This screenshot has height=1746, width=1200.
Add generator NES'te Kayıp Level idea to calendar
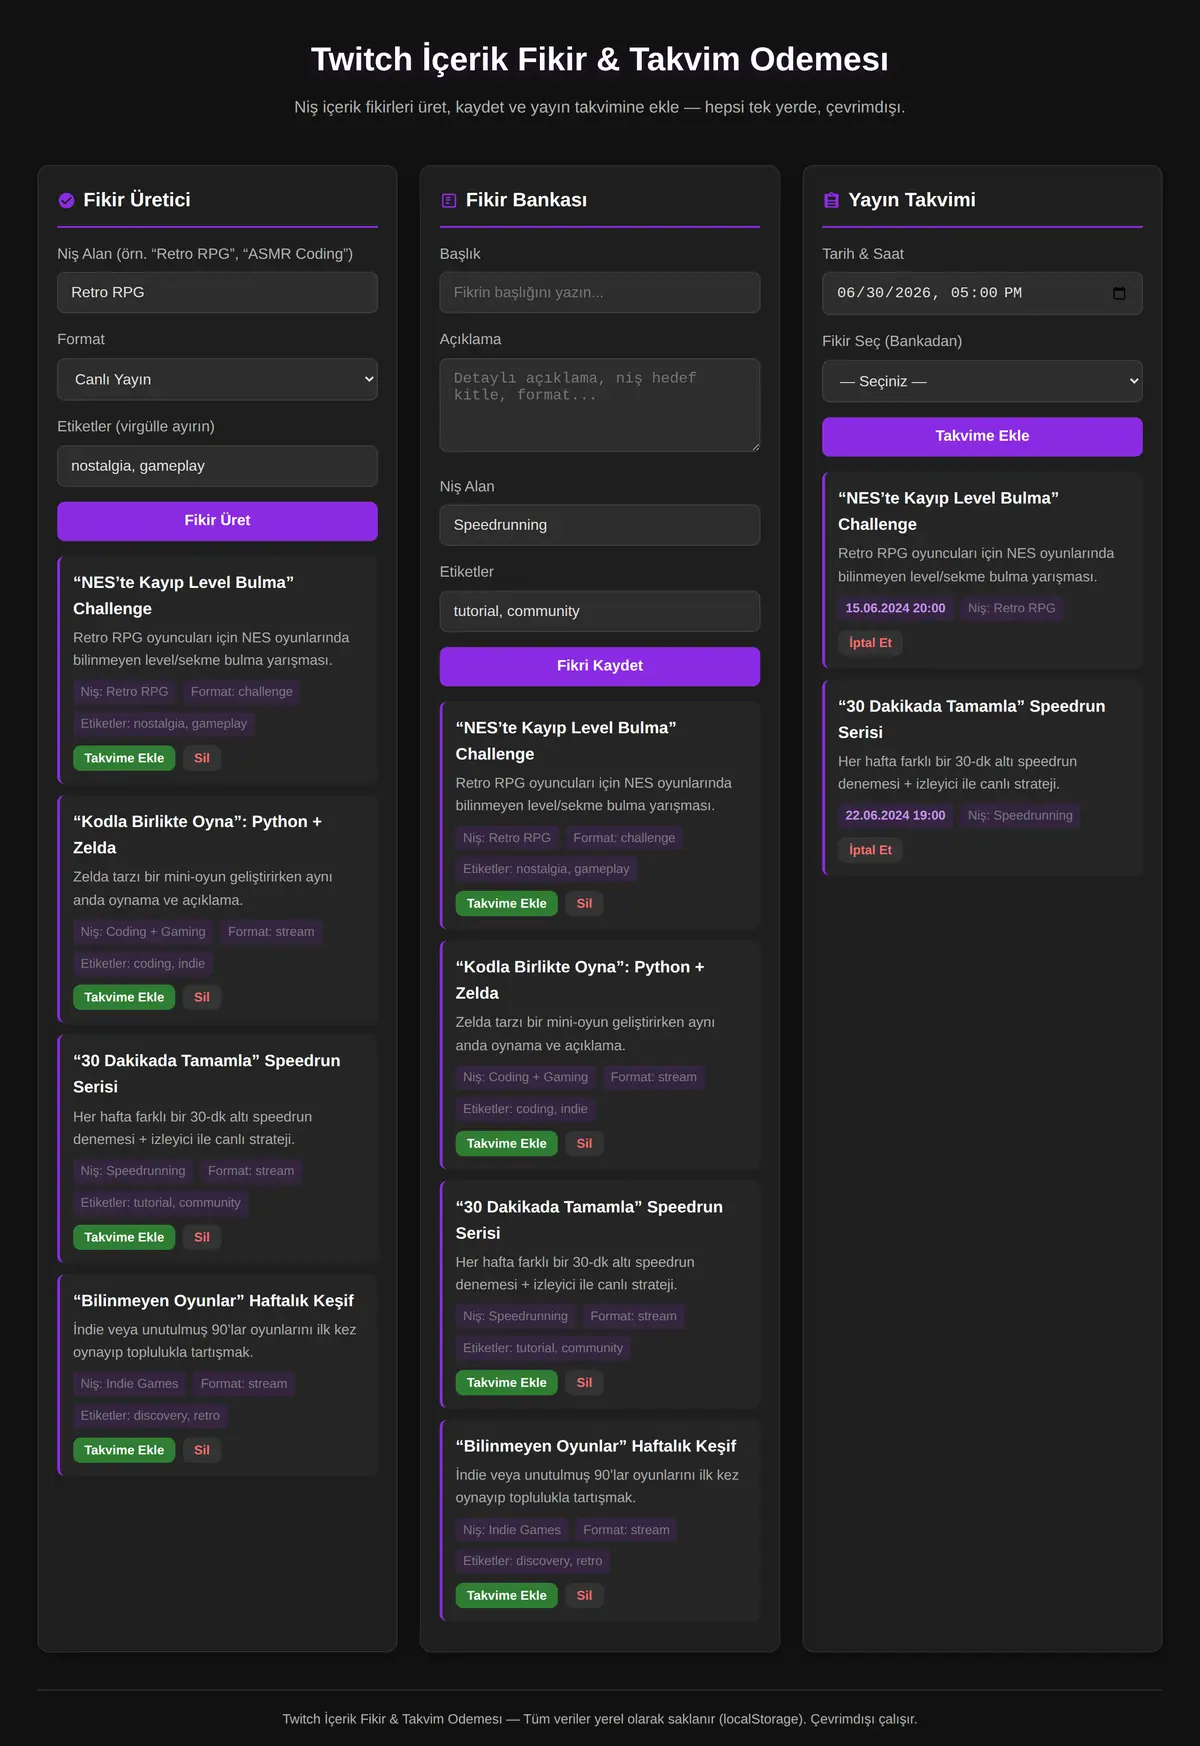pyautogui.click(x=124, y=758)
